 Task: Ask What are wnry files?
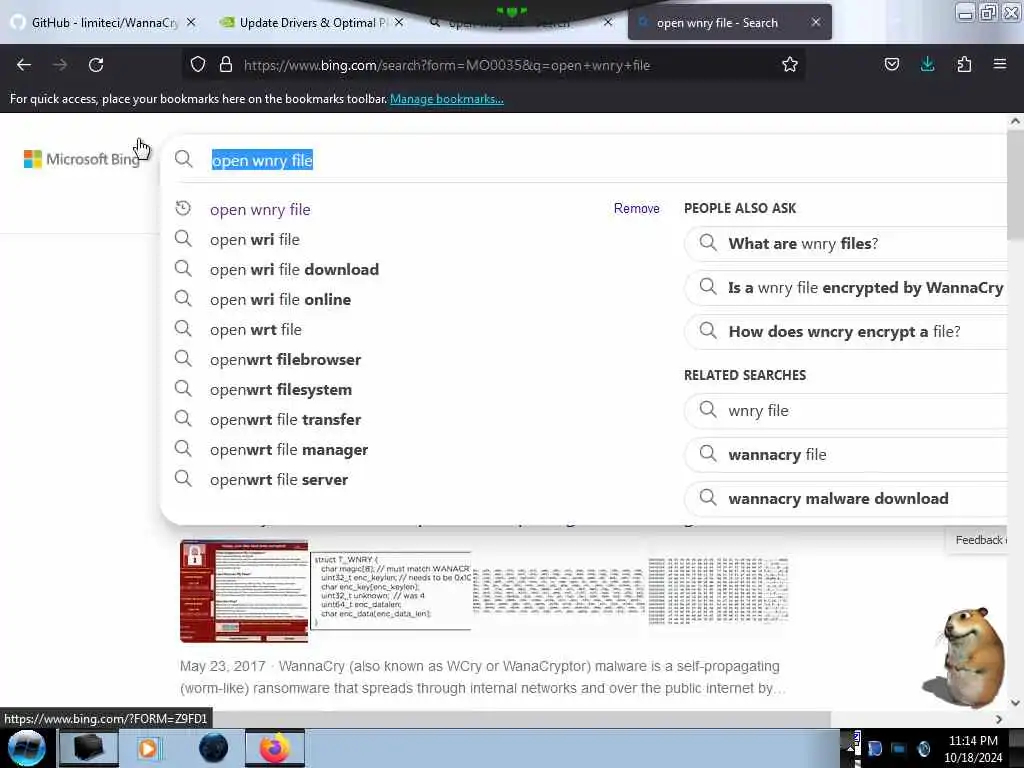pyautogui.click(x=846, y=244)
